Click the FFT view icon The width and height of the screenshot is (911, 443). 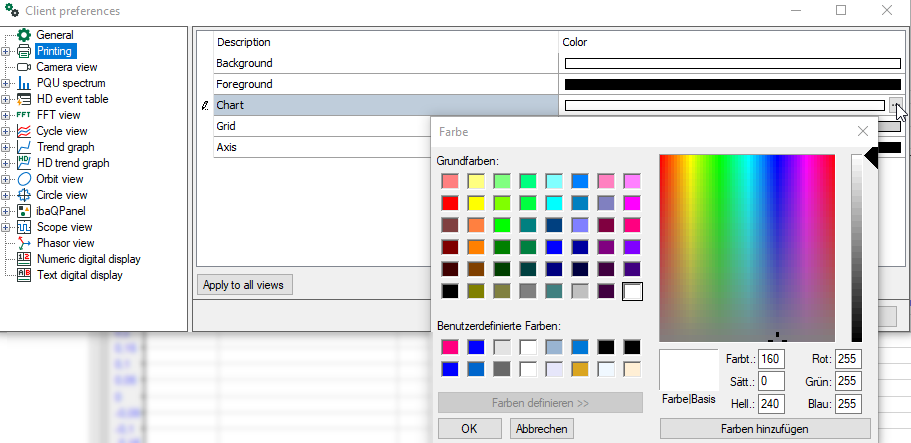click(24, 115)
